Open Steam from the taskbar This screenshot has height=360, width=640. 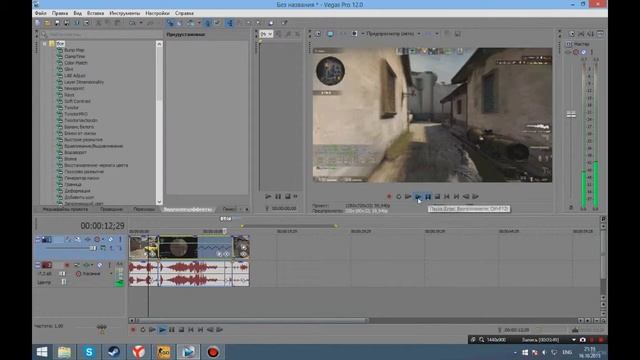pyautogui.click(x=113, y=352)
